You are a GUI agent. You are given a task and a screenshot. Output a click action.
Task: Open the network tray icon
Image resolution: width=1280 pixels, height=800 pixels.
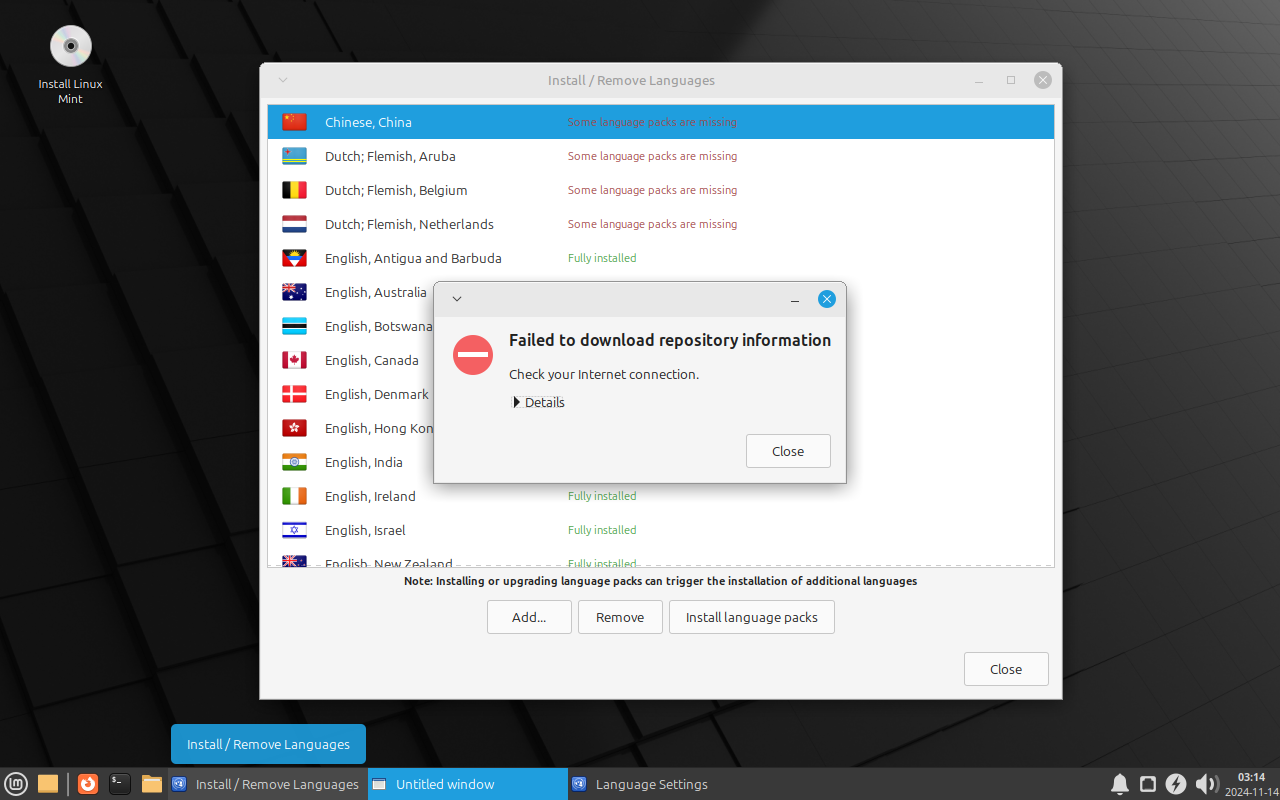(1148, 784)
